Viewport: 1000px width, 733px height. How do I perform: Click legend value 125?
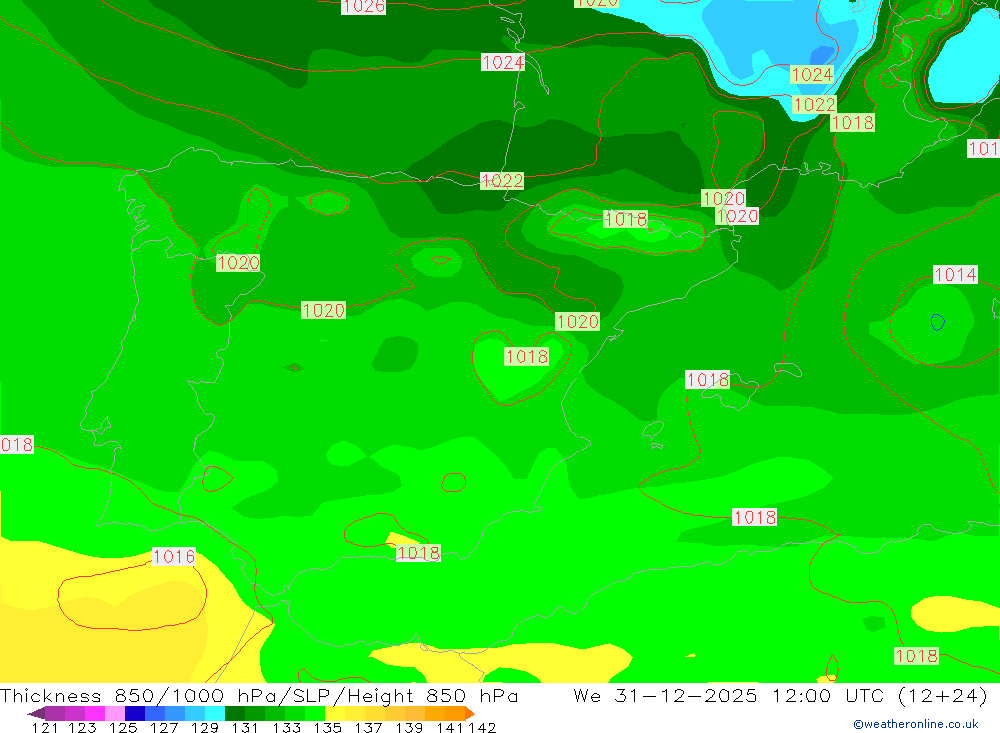coord(123,727)
